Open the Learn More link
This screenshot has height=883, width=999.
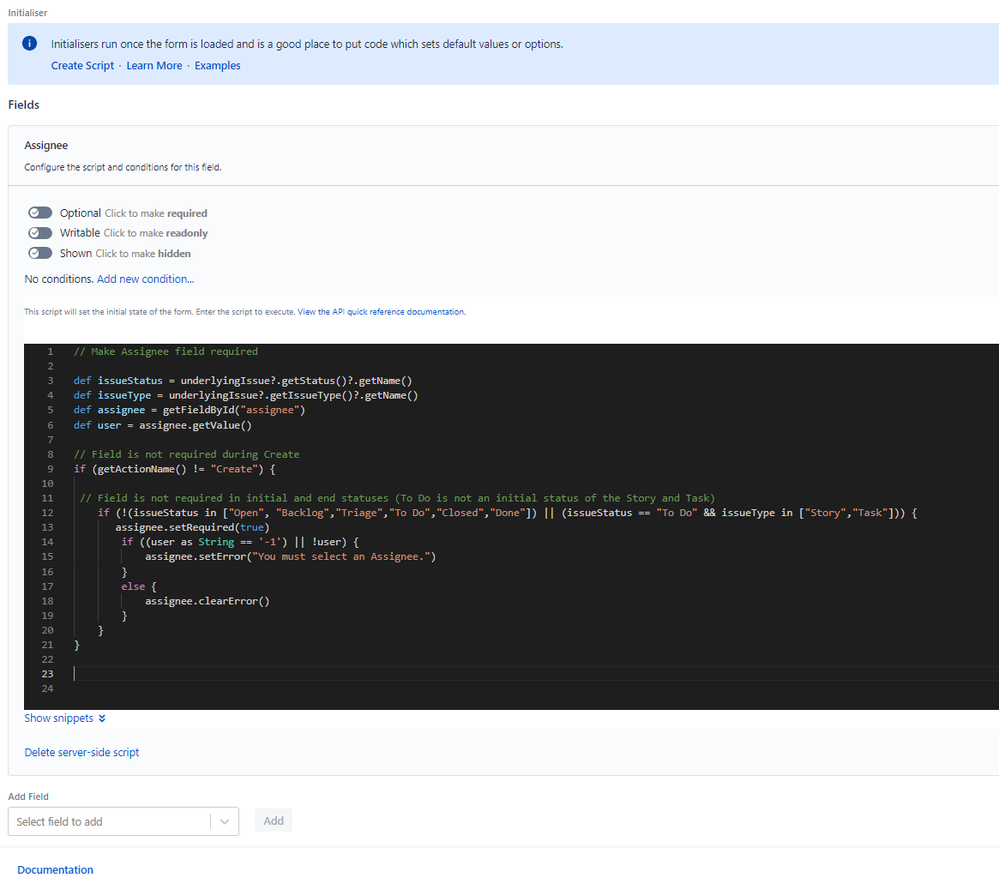[154, 66]
